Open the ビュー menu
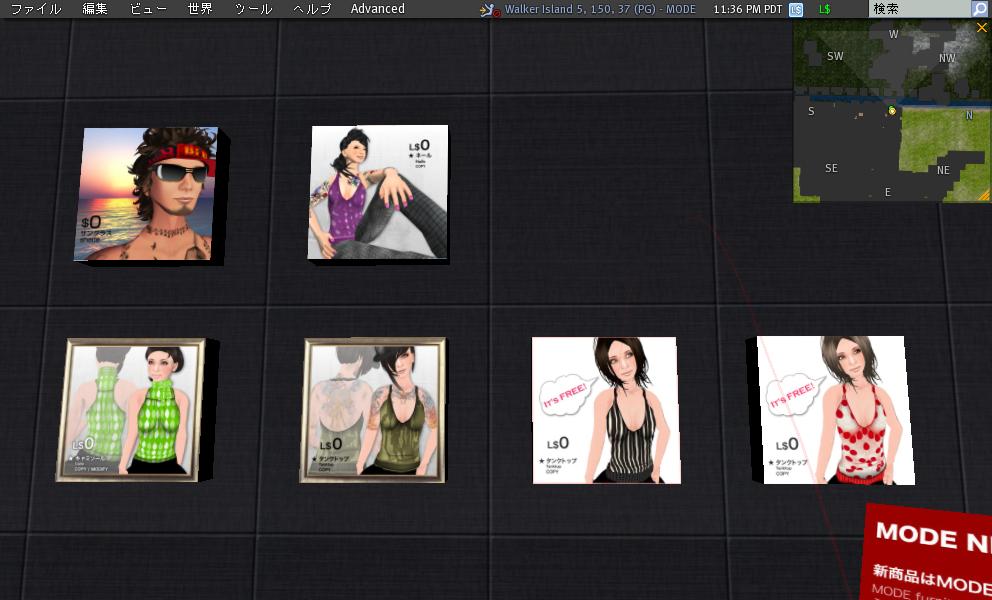Image resolution: width=992 pixels, height=600 pixels. click(x=148, y=9)
